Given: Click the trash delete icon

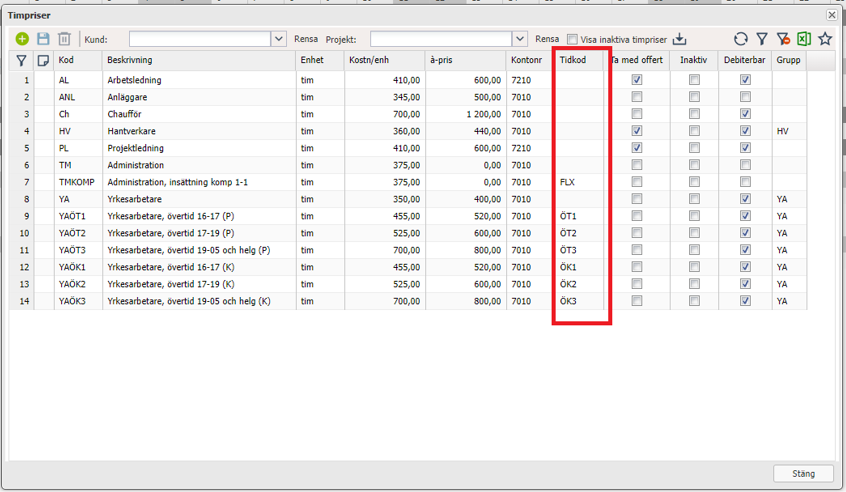Looking at the screenshot, I should coord(64,39).
